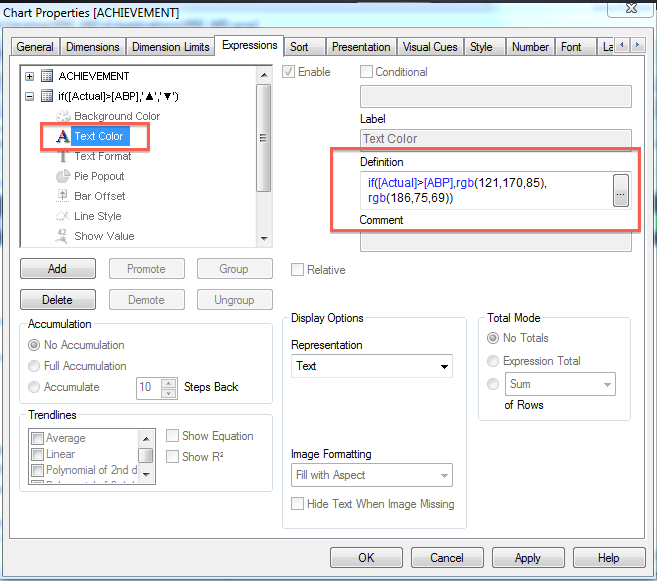Image resolution: width=657 pixels, height=581 pixels.
Task: Select Expression Total radio button
Action: coord(493,361)
